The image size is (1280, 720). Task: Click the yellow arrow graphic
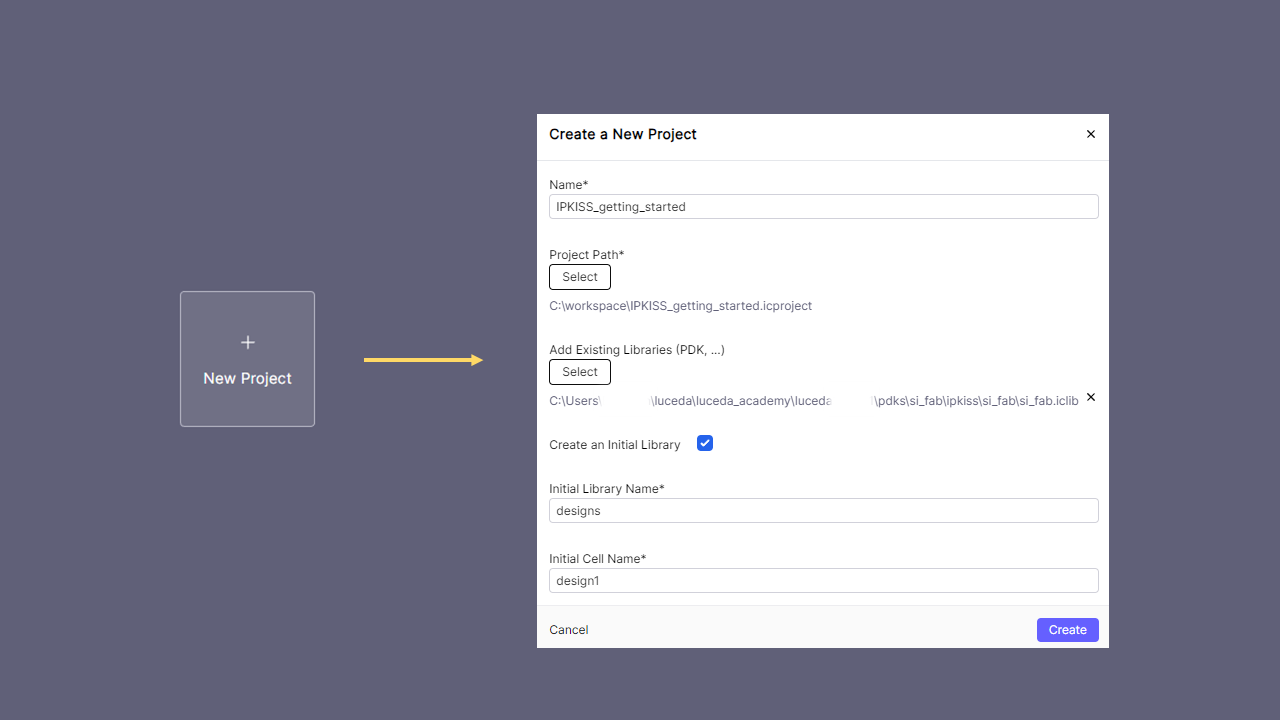[x=423, y=360]
